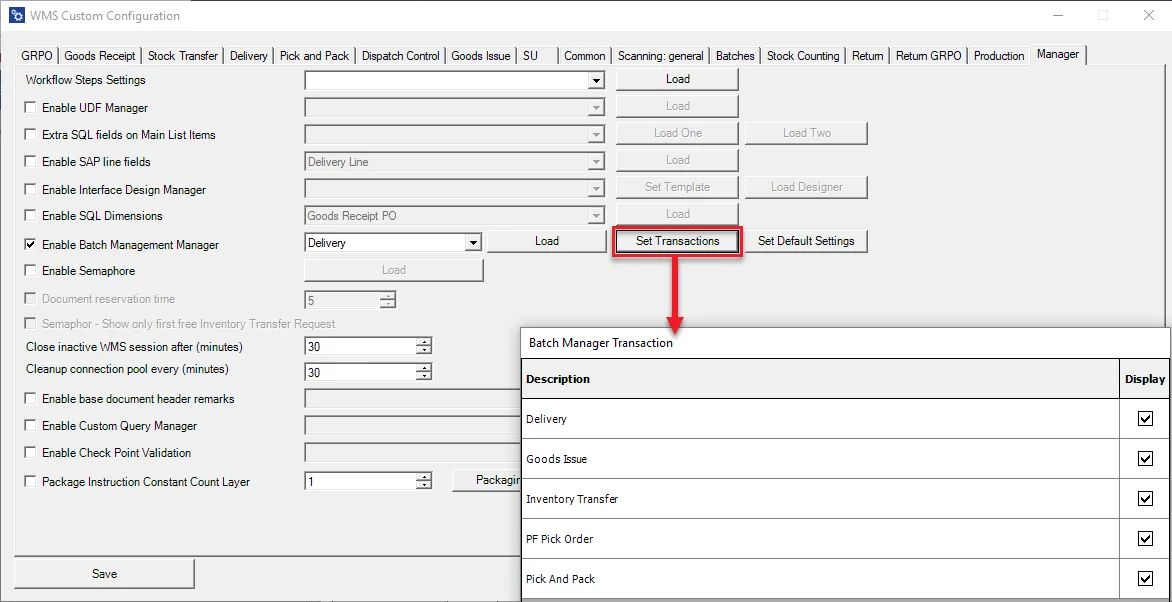Open the Goods Receipt PO dropdown
Screen dimensions: 1172x602
tap(597, 213)
